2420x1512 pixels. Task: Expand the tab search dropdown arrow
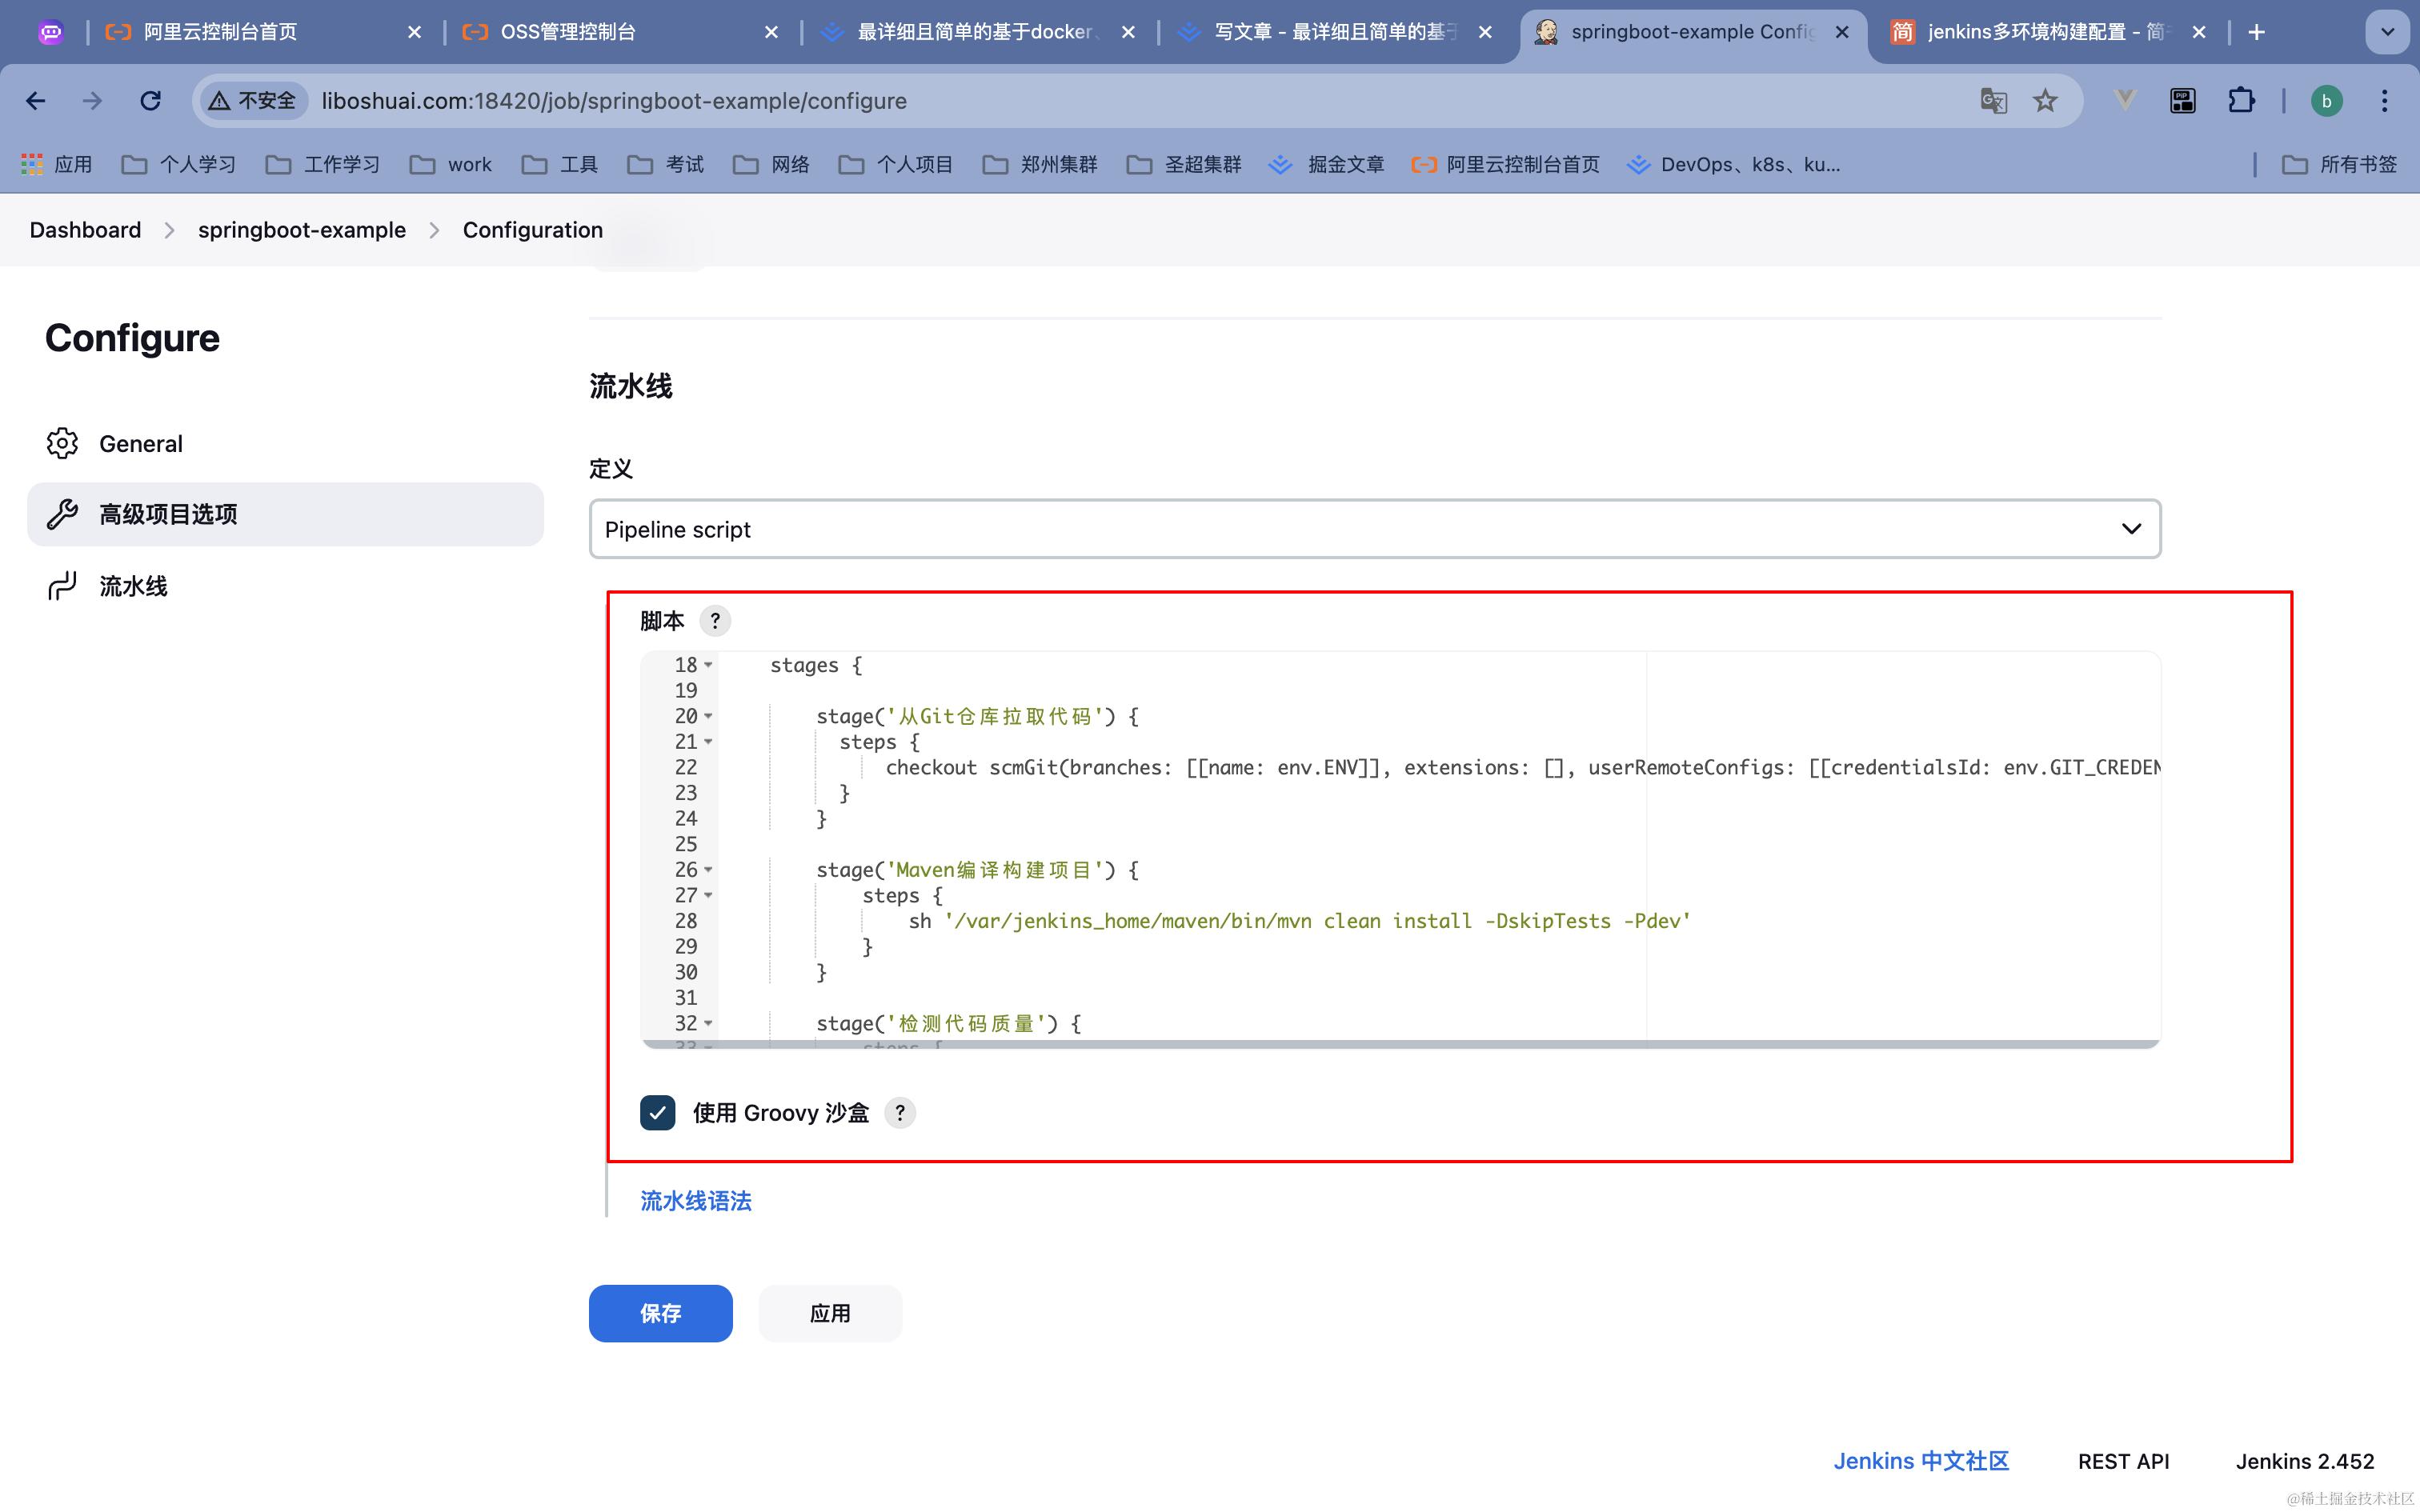pos(2387,32)
